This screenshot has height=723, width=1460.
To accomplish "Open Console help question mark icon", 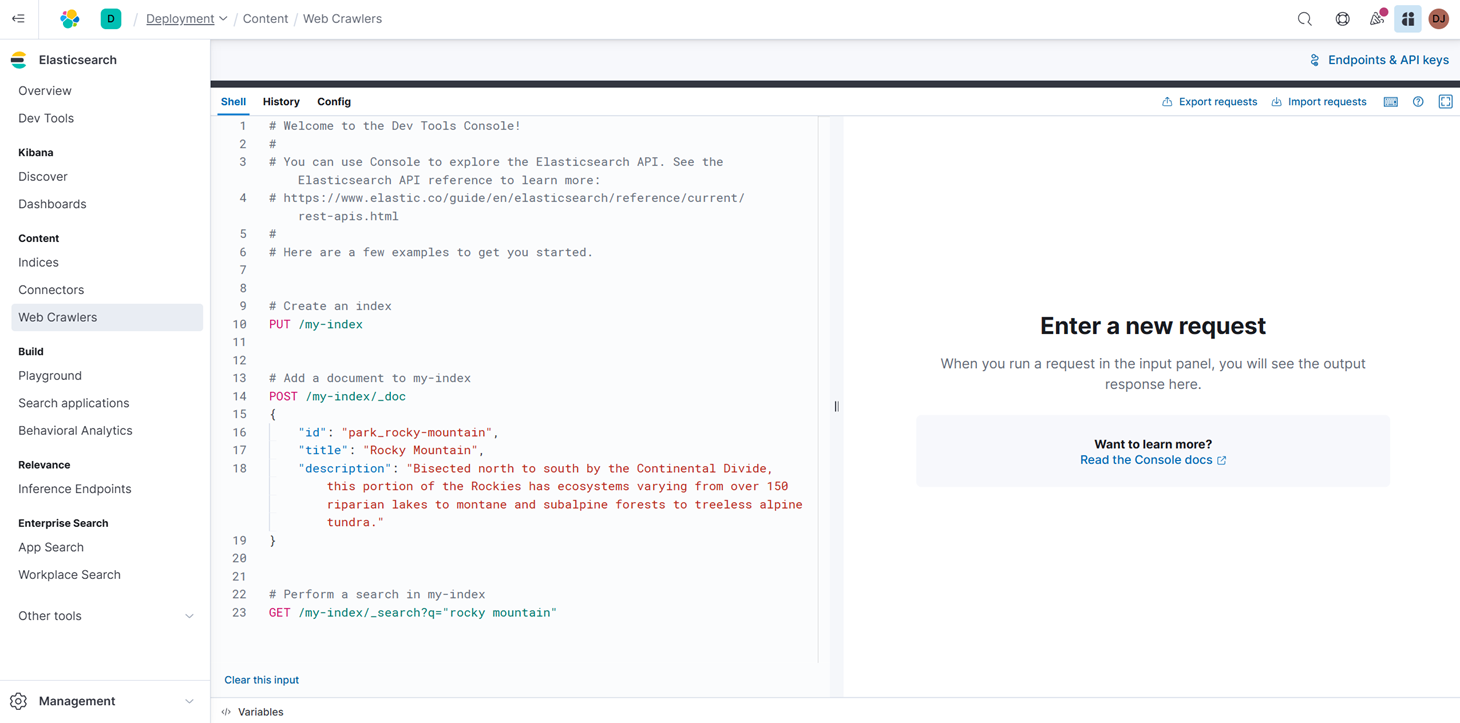I will click(1418, 101).
